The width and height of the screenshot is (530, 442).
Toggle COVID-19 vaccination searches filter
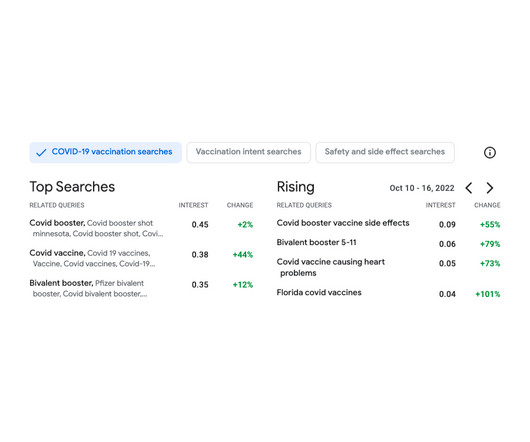[x=105, y=152]
